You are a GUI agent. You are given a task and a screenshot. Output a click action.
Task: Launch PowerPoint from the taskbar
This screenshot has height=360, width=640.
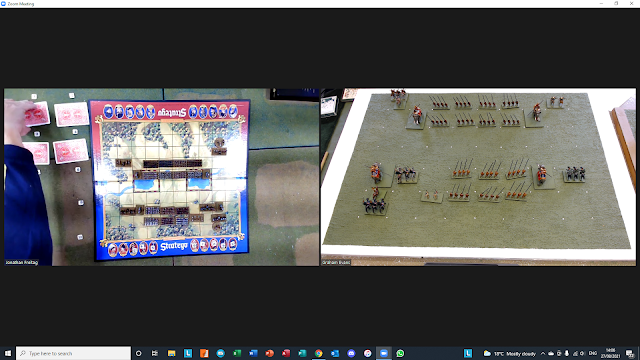269,353
